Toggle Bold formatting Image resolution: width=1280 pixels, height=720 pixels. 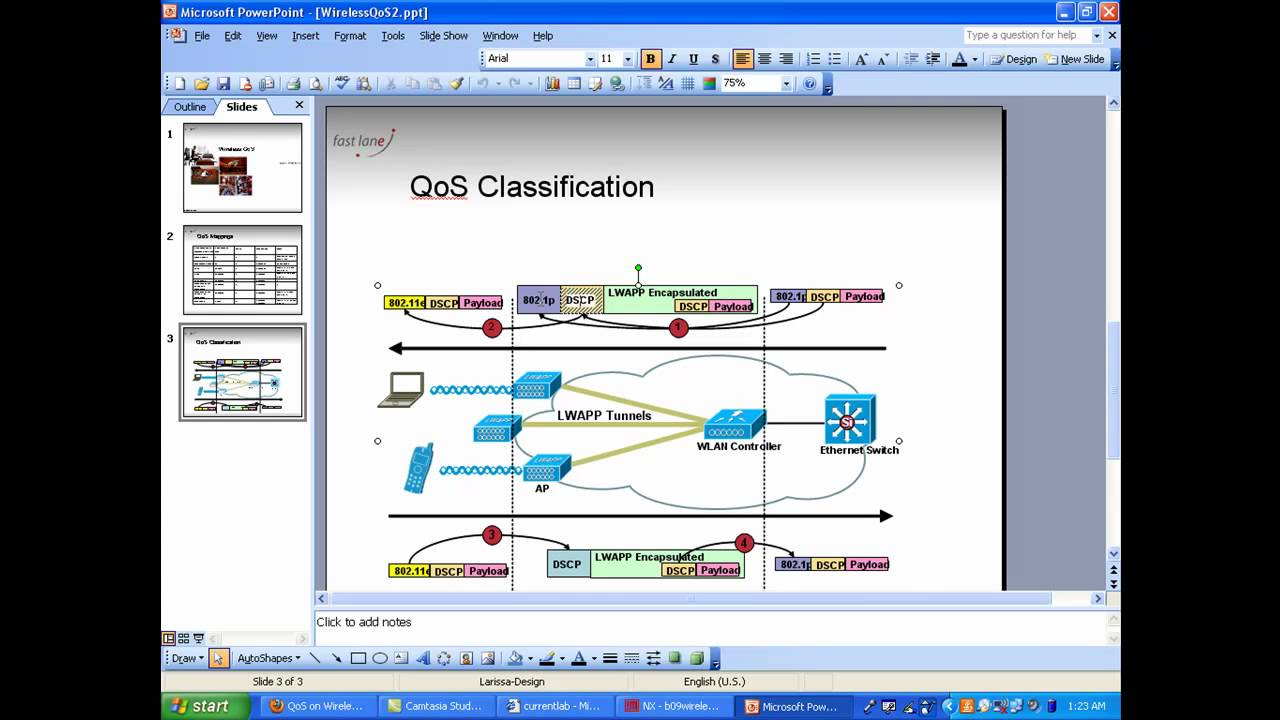coord(650,59)
